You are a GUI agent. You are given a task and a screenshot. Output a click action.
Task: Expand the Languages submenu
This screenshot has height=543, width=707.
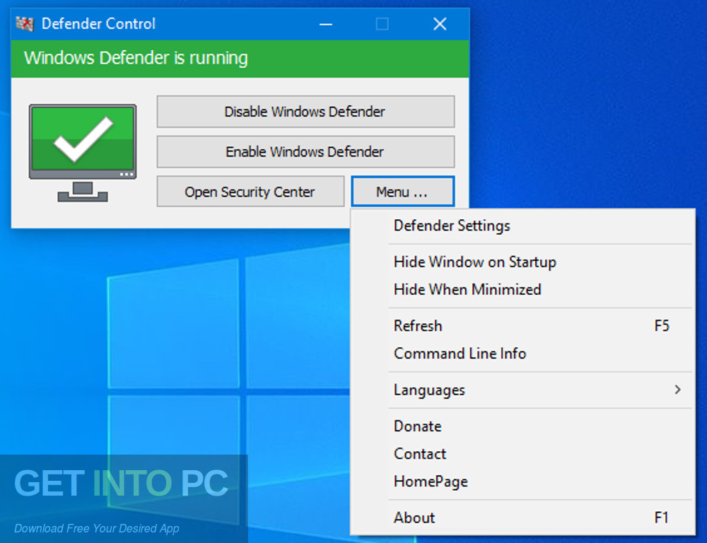click(x=523, y=390)
